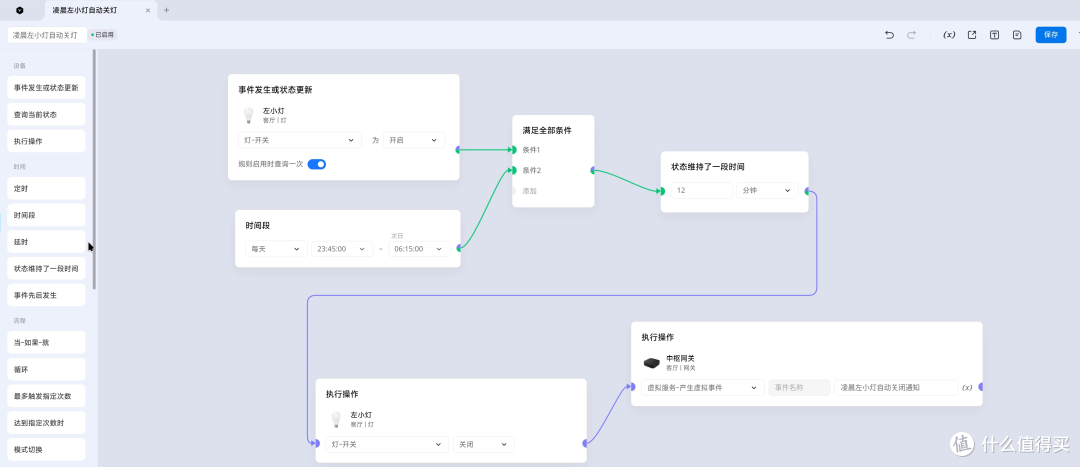Open 灯-开关 dropdown in 执行操作 node
The height and width of the screenshot is (467, 1080).
pos(387,444)
